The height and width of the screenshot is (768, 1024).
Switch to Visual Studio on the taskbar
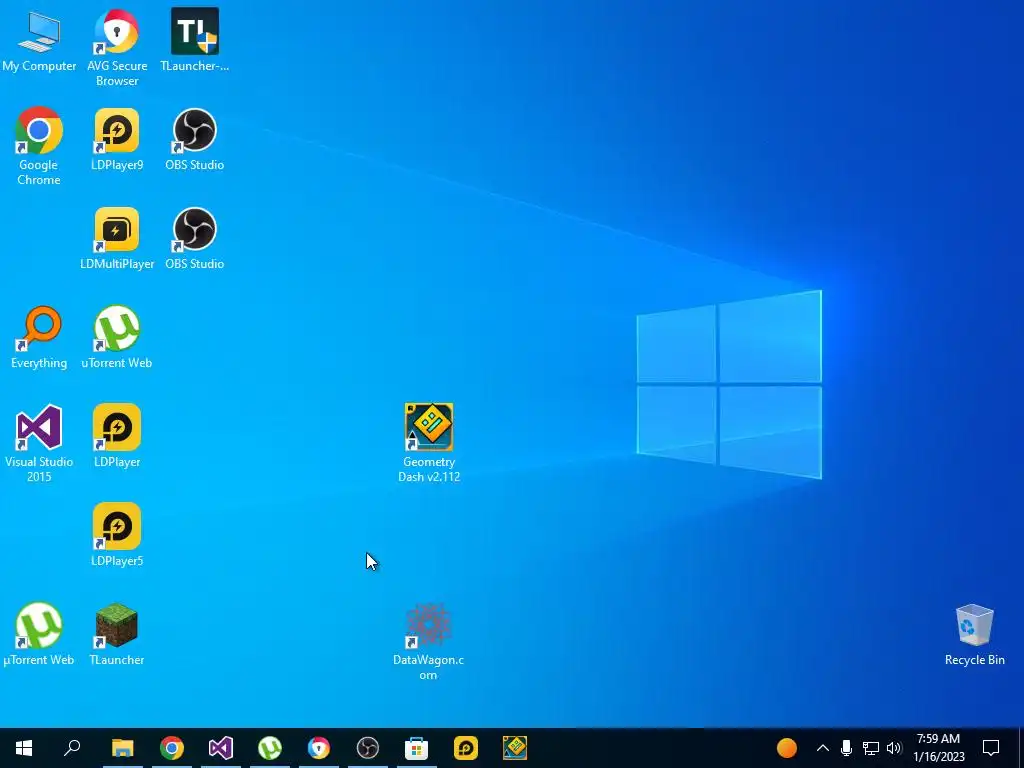tap(221, 748)
